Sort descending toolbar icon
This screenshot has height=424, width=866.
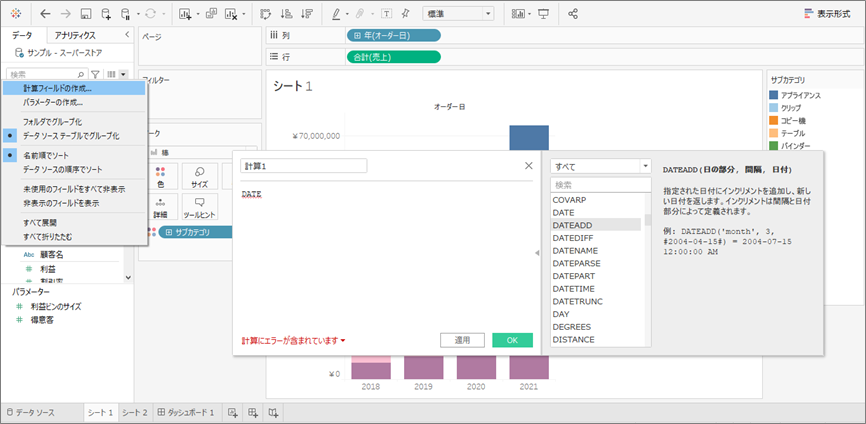pos(306,14)
